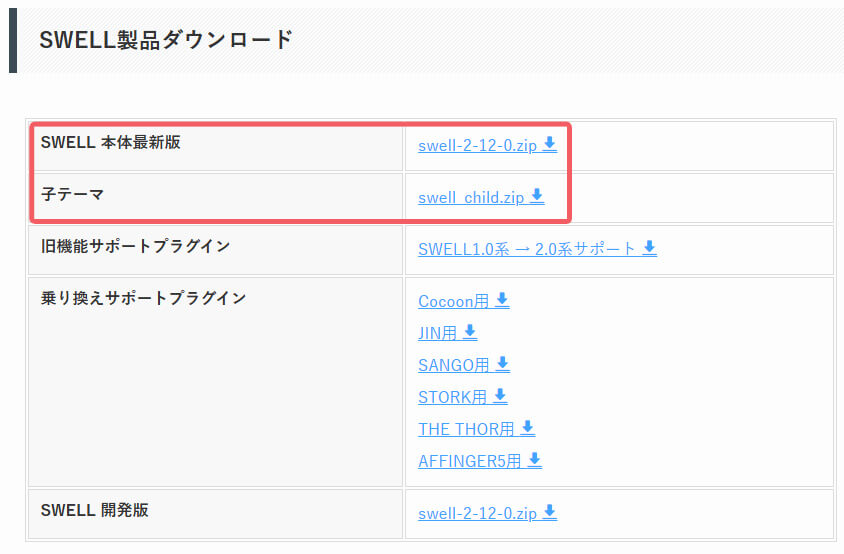Click download icon in SWELL 開発版 row

pos(550,511)
